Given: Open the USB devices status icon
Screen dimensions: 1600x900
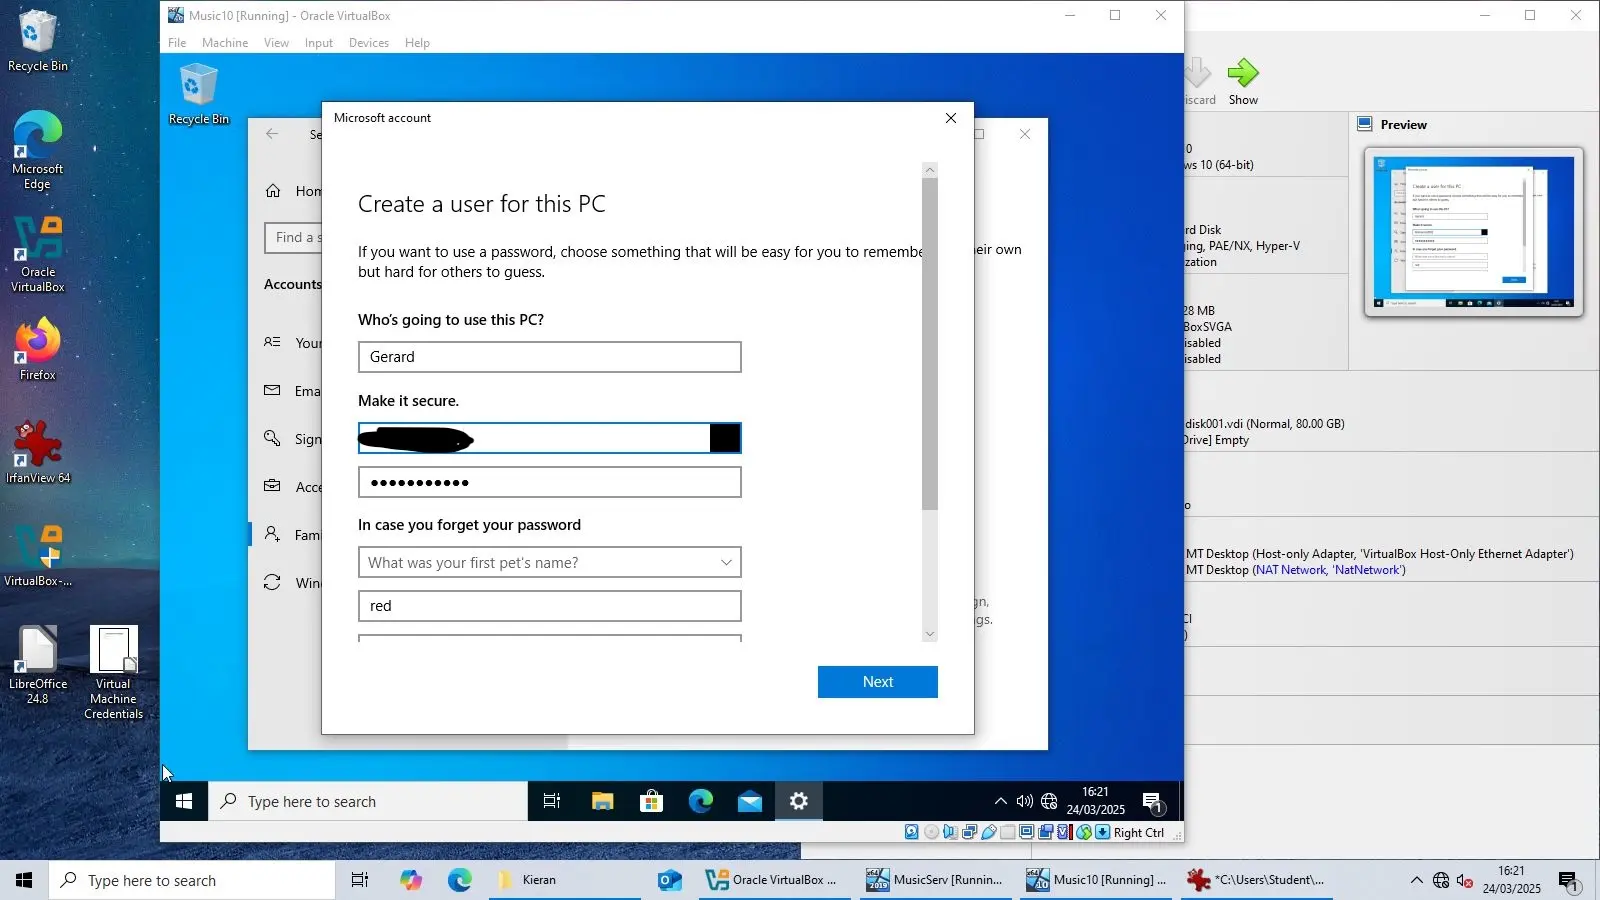Looking at the screenshot, I should click(989, 832).
